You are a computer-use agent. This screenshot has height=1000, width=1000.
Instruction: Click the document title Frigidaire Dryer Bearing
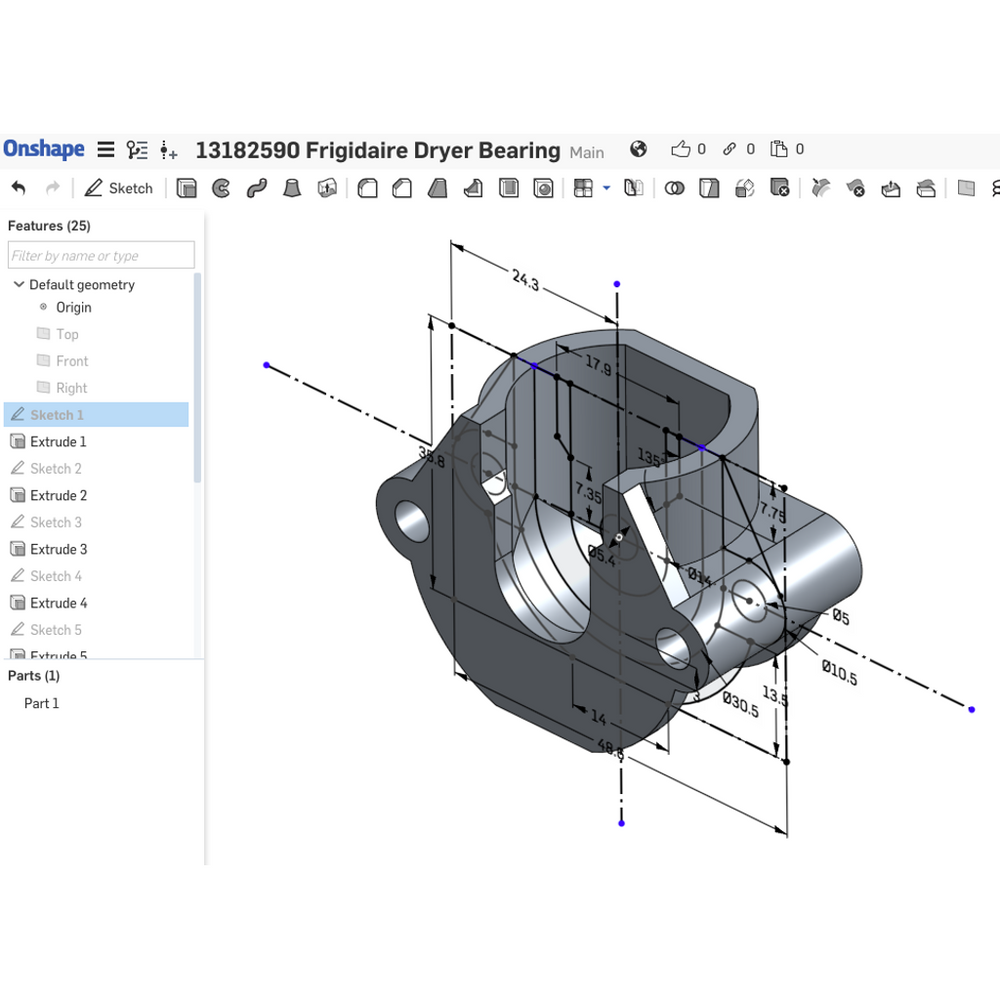tap(378, 151)
